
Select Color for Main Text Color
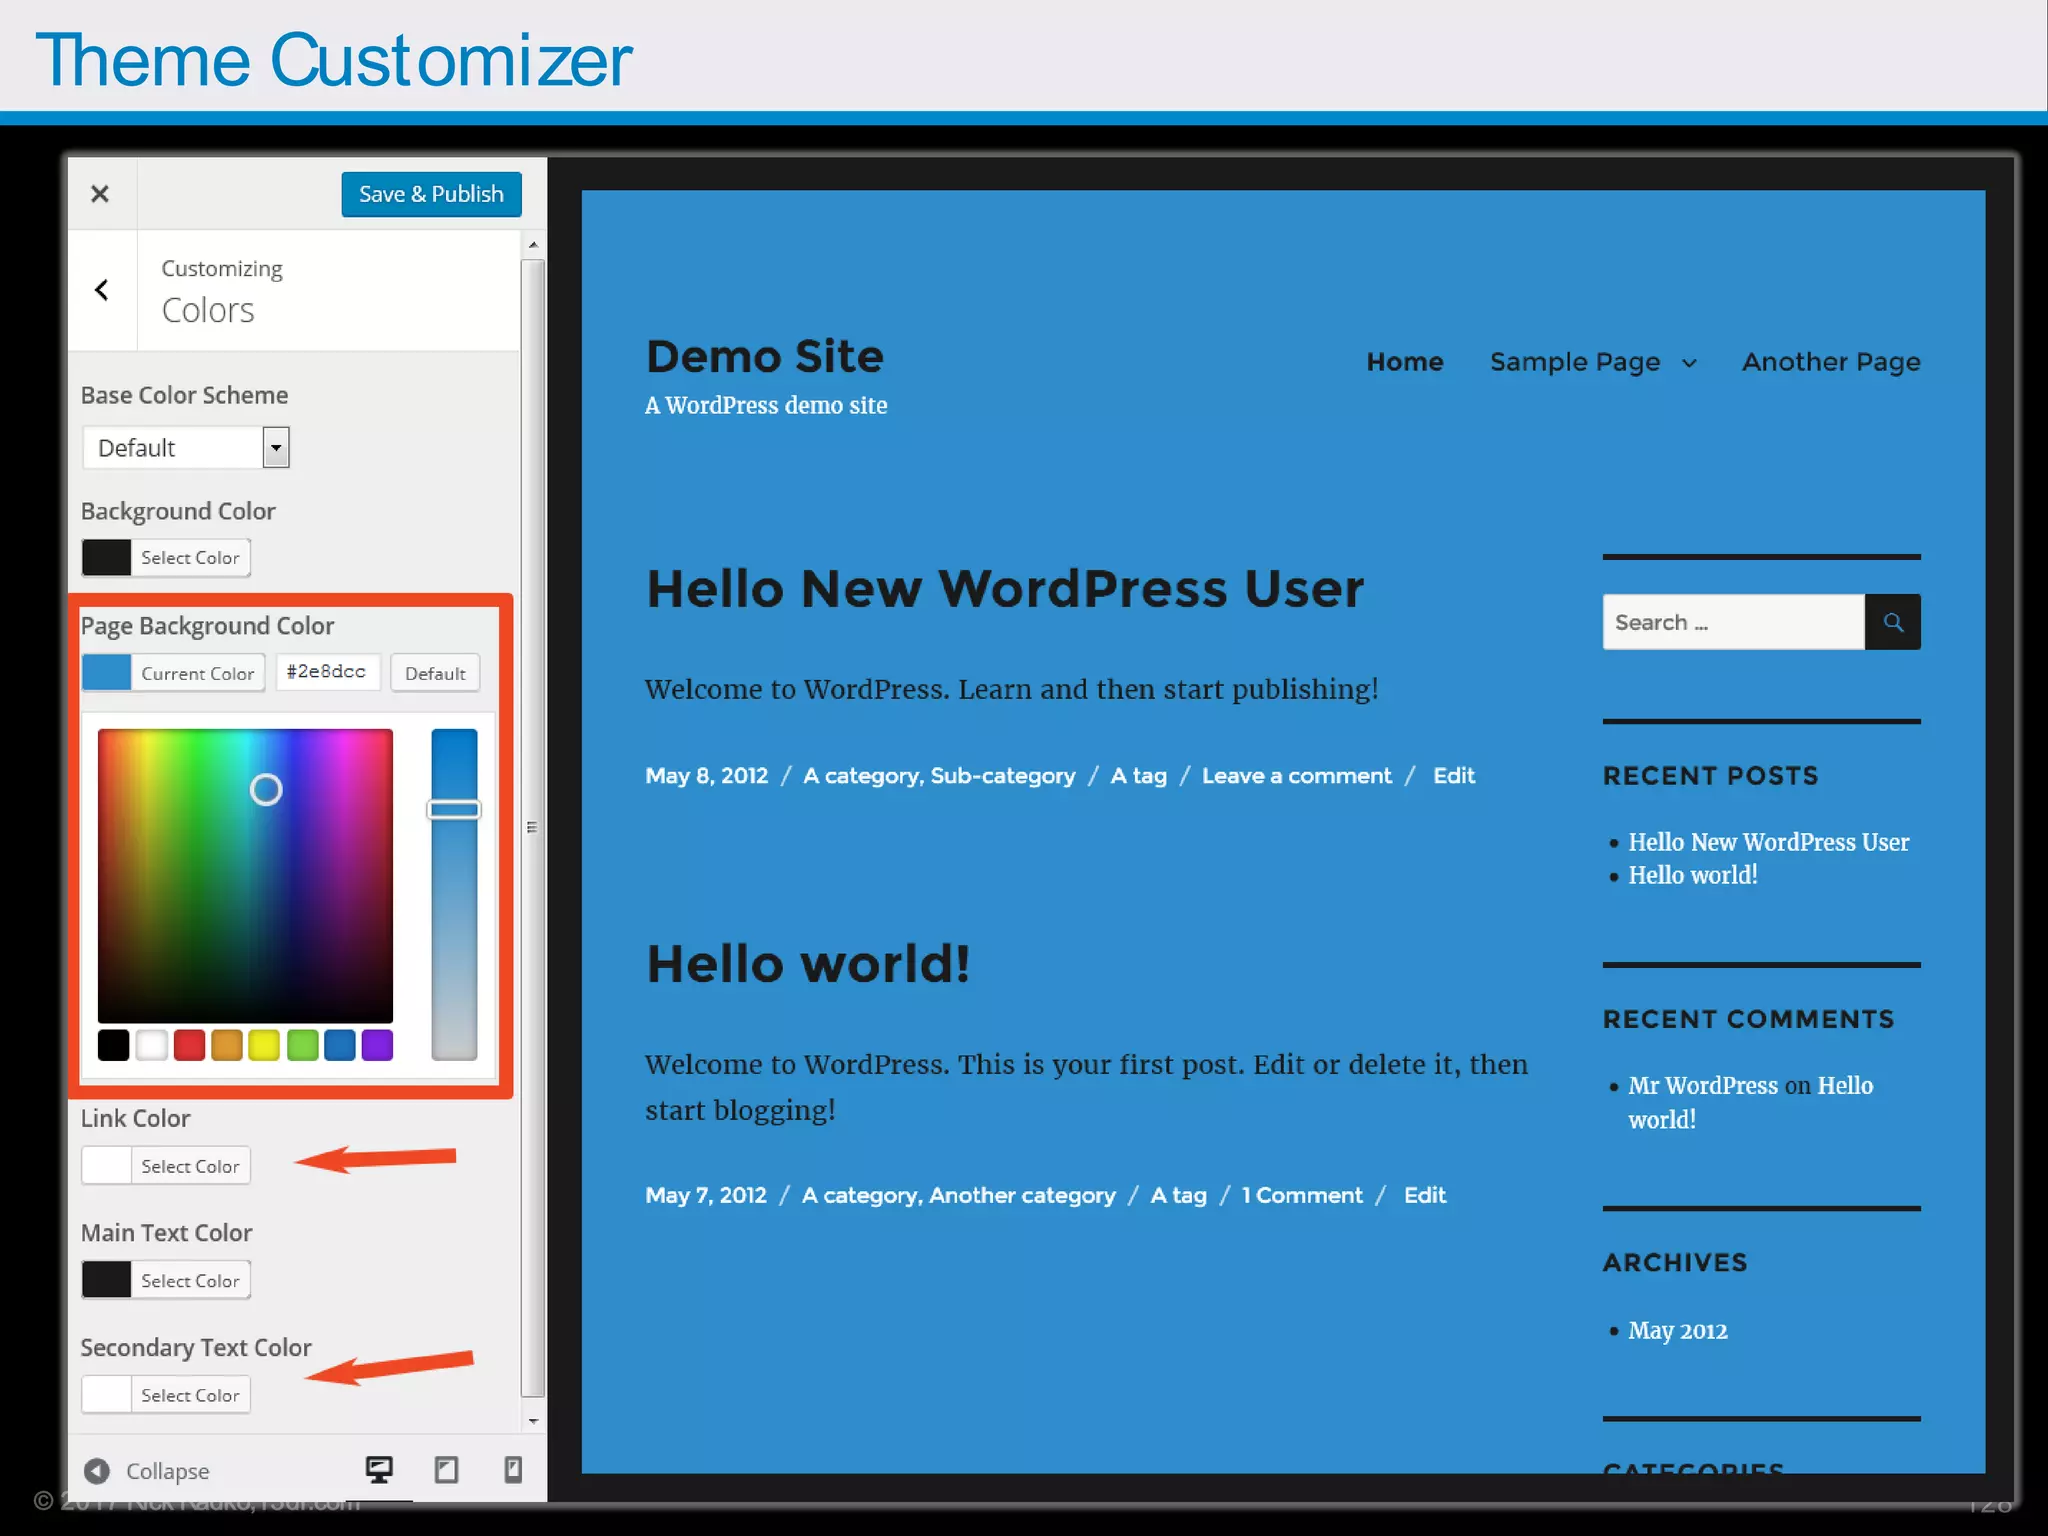166,1280
